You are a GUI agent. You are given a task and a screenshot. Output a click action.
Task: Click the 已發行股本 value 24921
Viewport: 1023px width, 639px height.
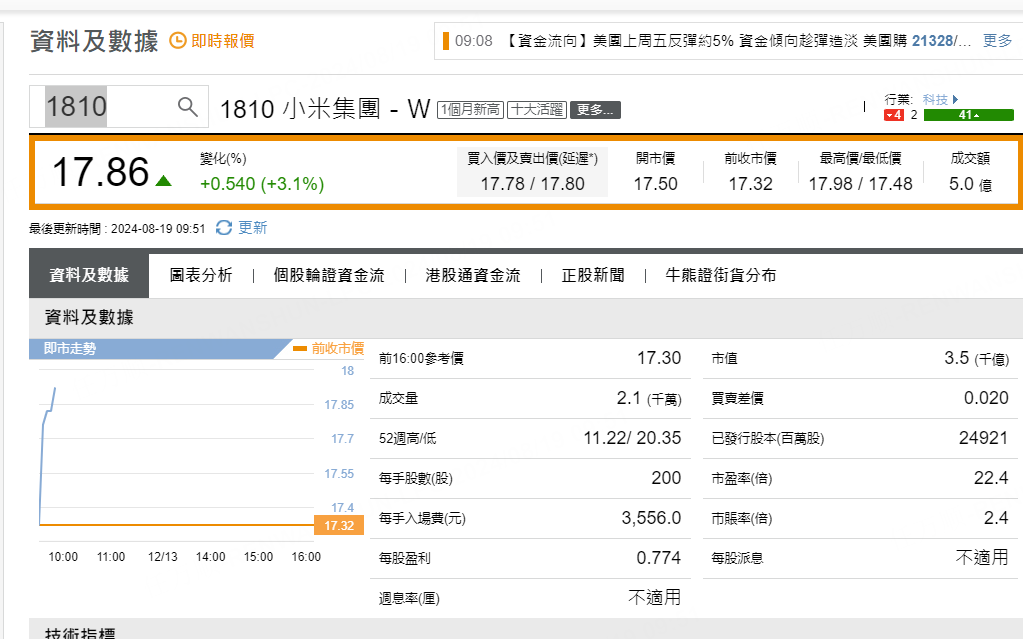point(983,438)
